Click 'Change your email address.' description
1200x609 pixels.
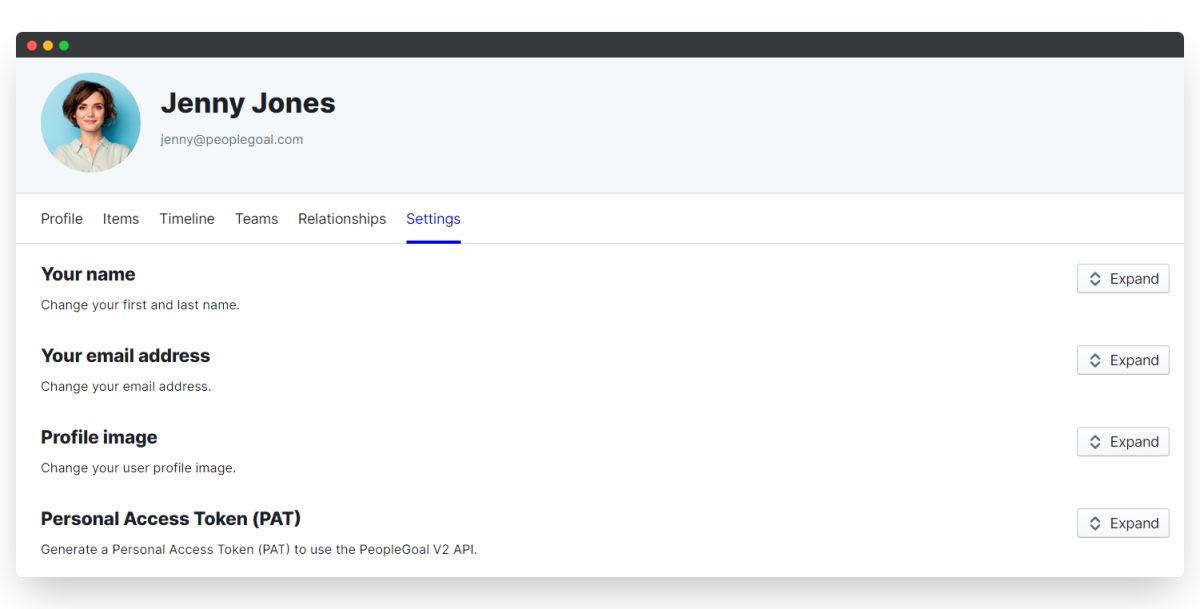126,386
